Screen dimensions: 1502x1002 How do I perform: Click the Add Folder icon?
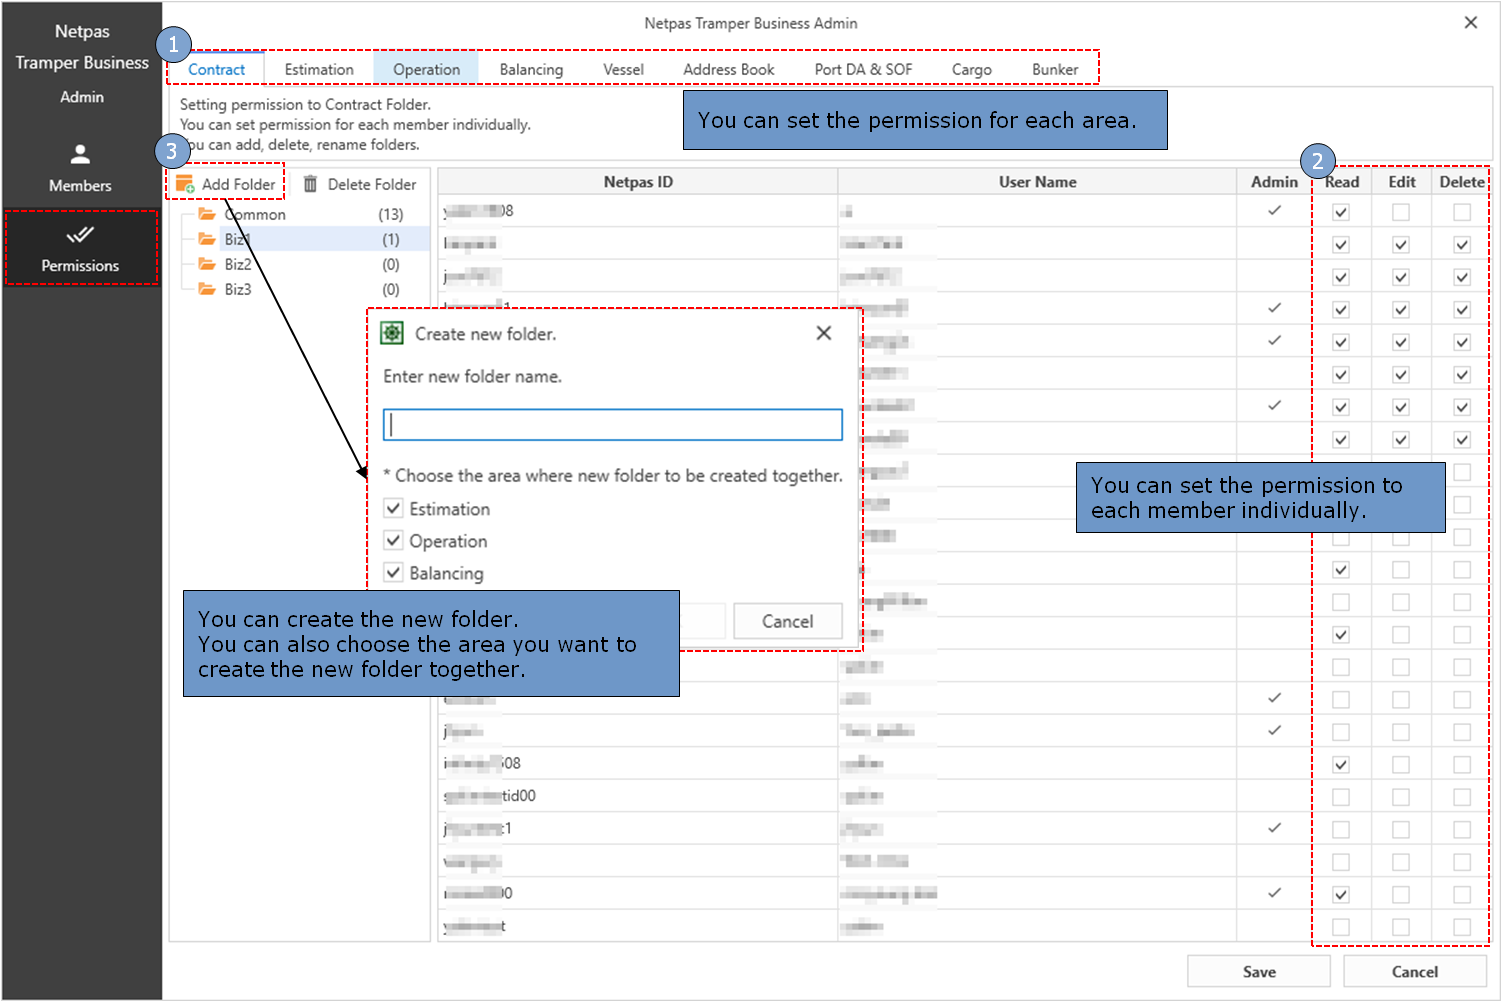click(185, 184)
